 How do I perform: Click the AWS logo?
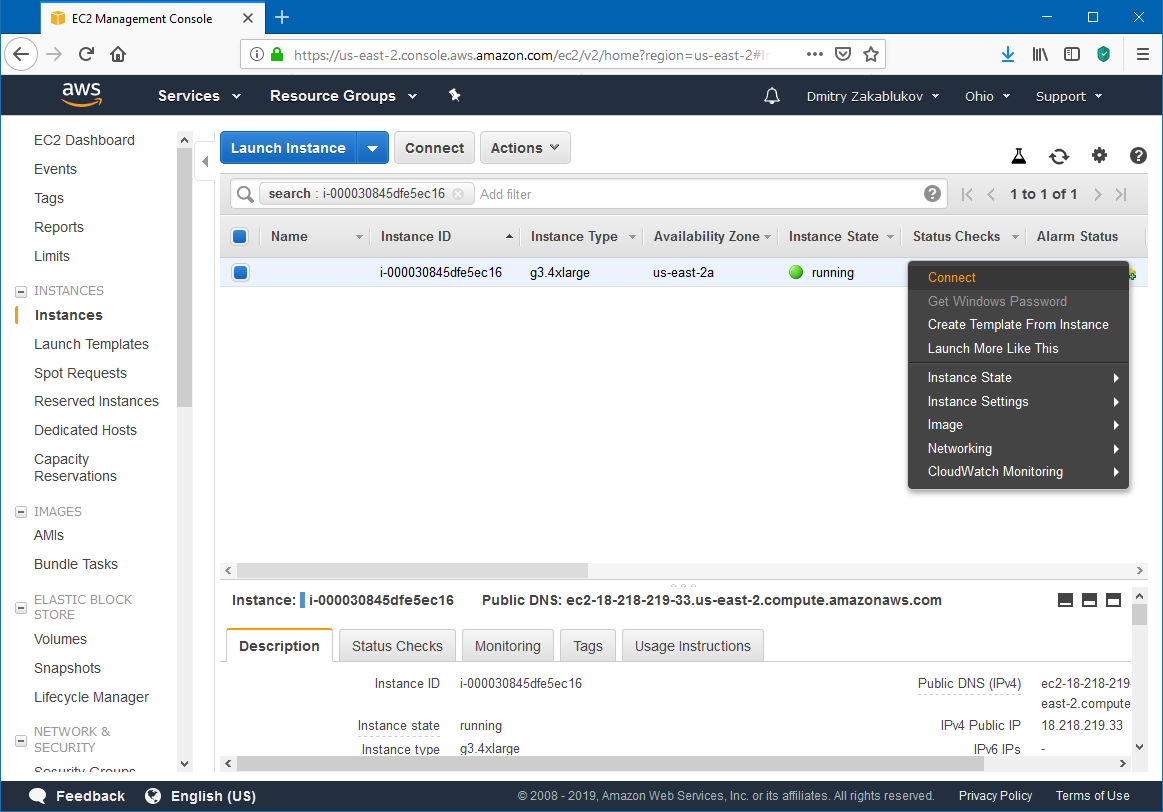[82, 95]
